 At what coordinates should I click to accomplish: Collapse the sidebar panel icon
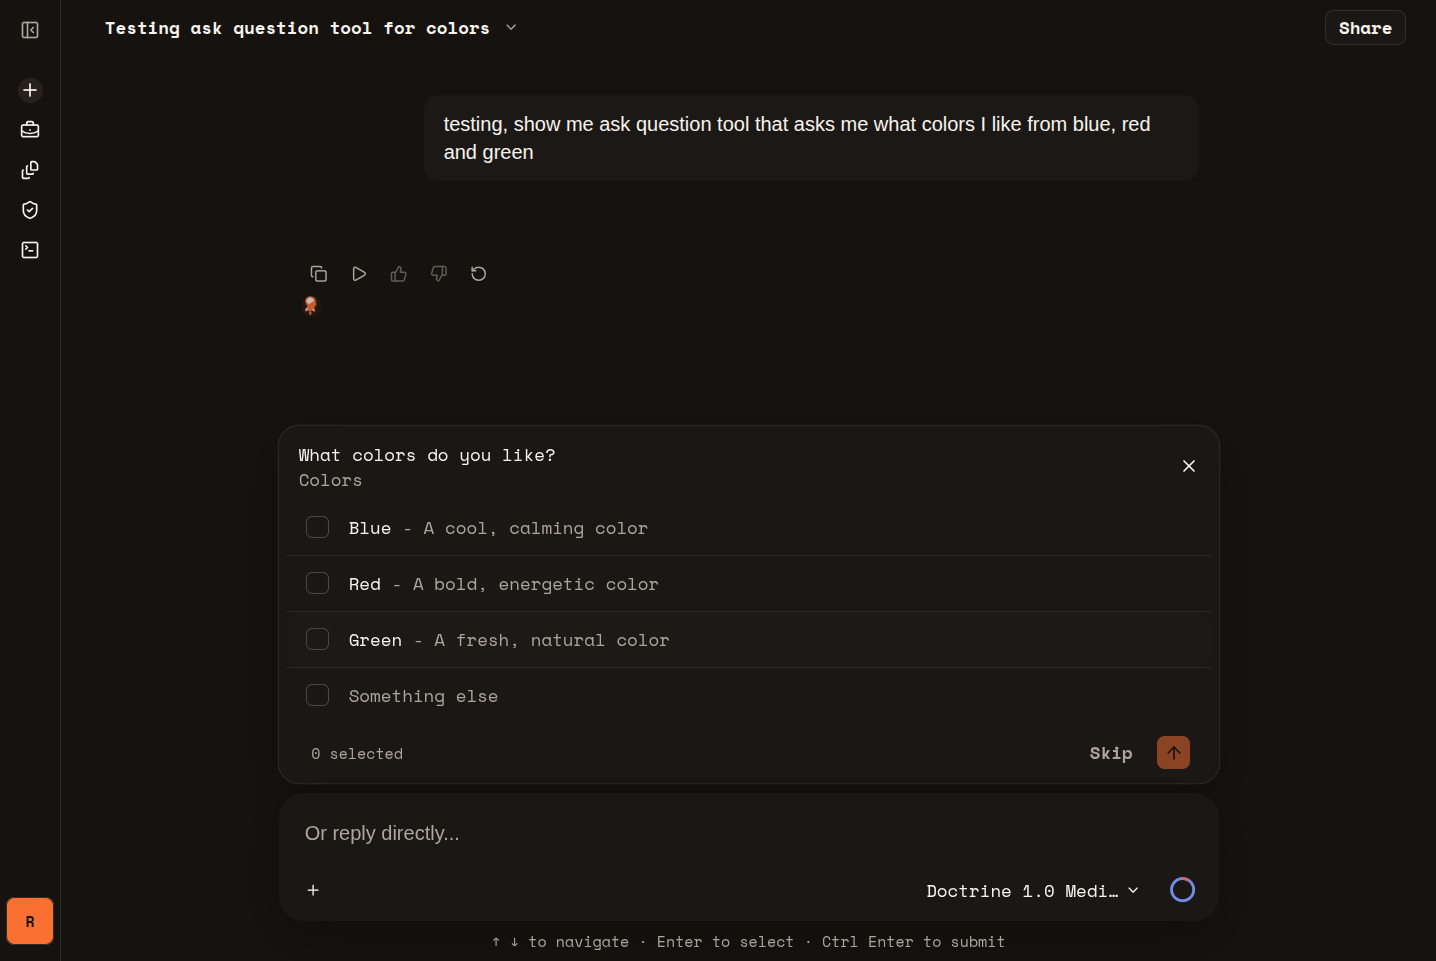coord(30,30)
